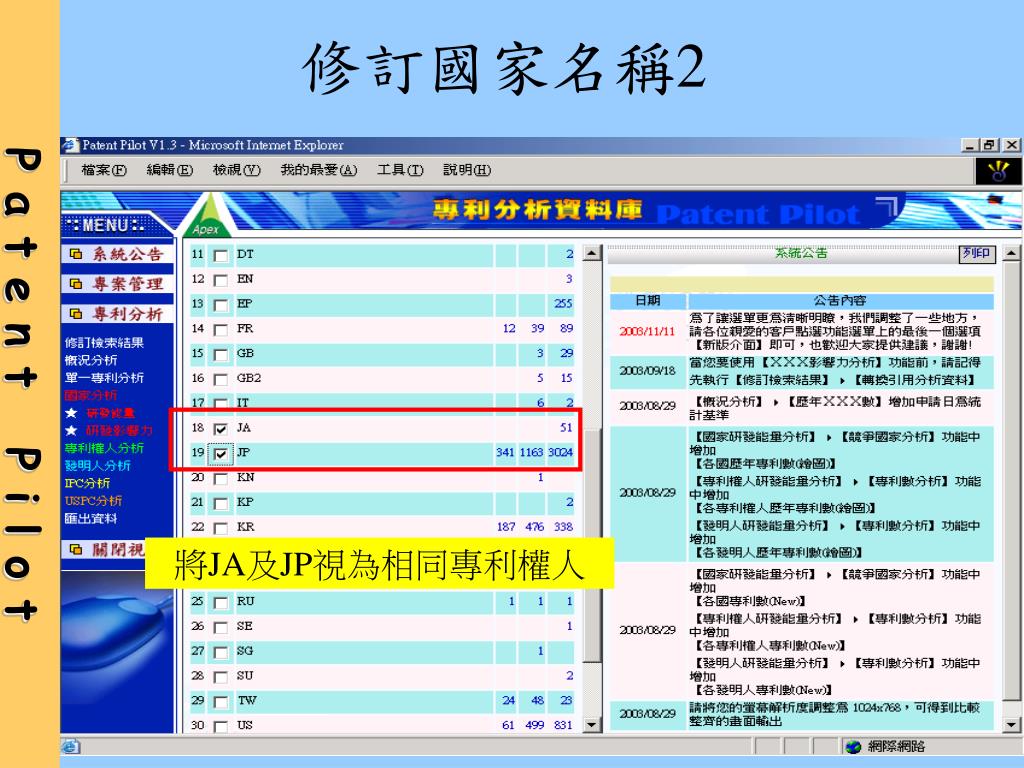Check the KP country checkbox
The image size is (1024, 768).
[x=221, y=504]
